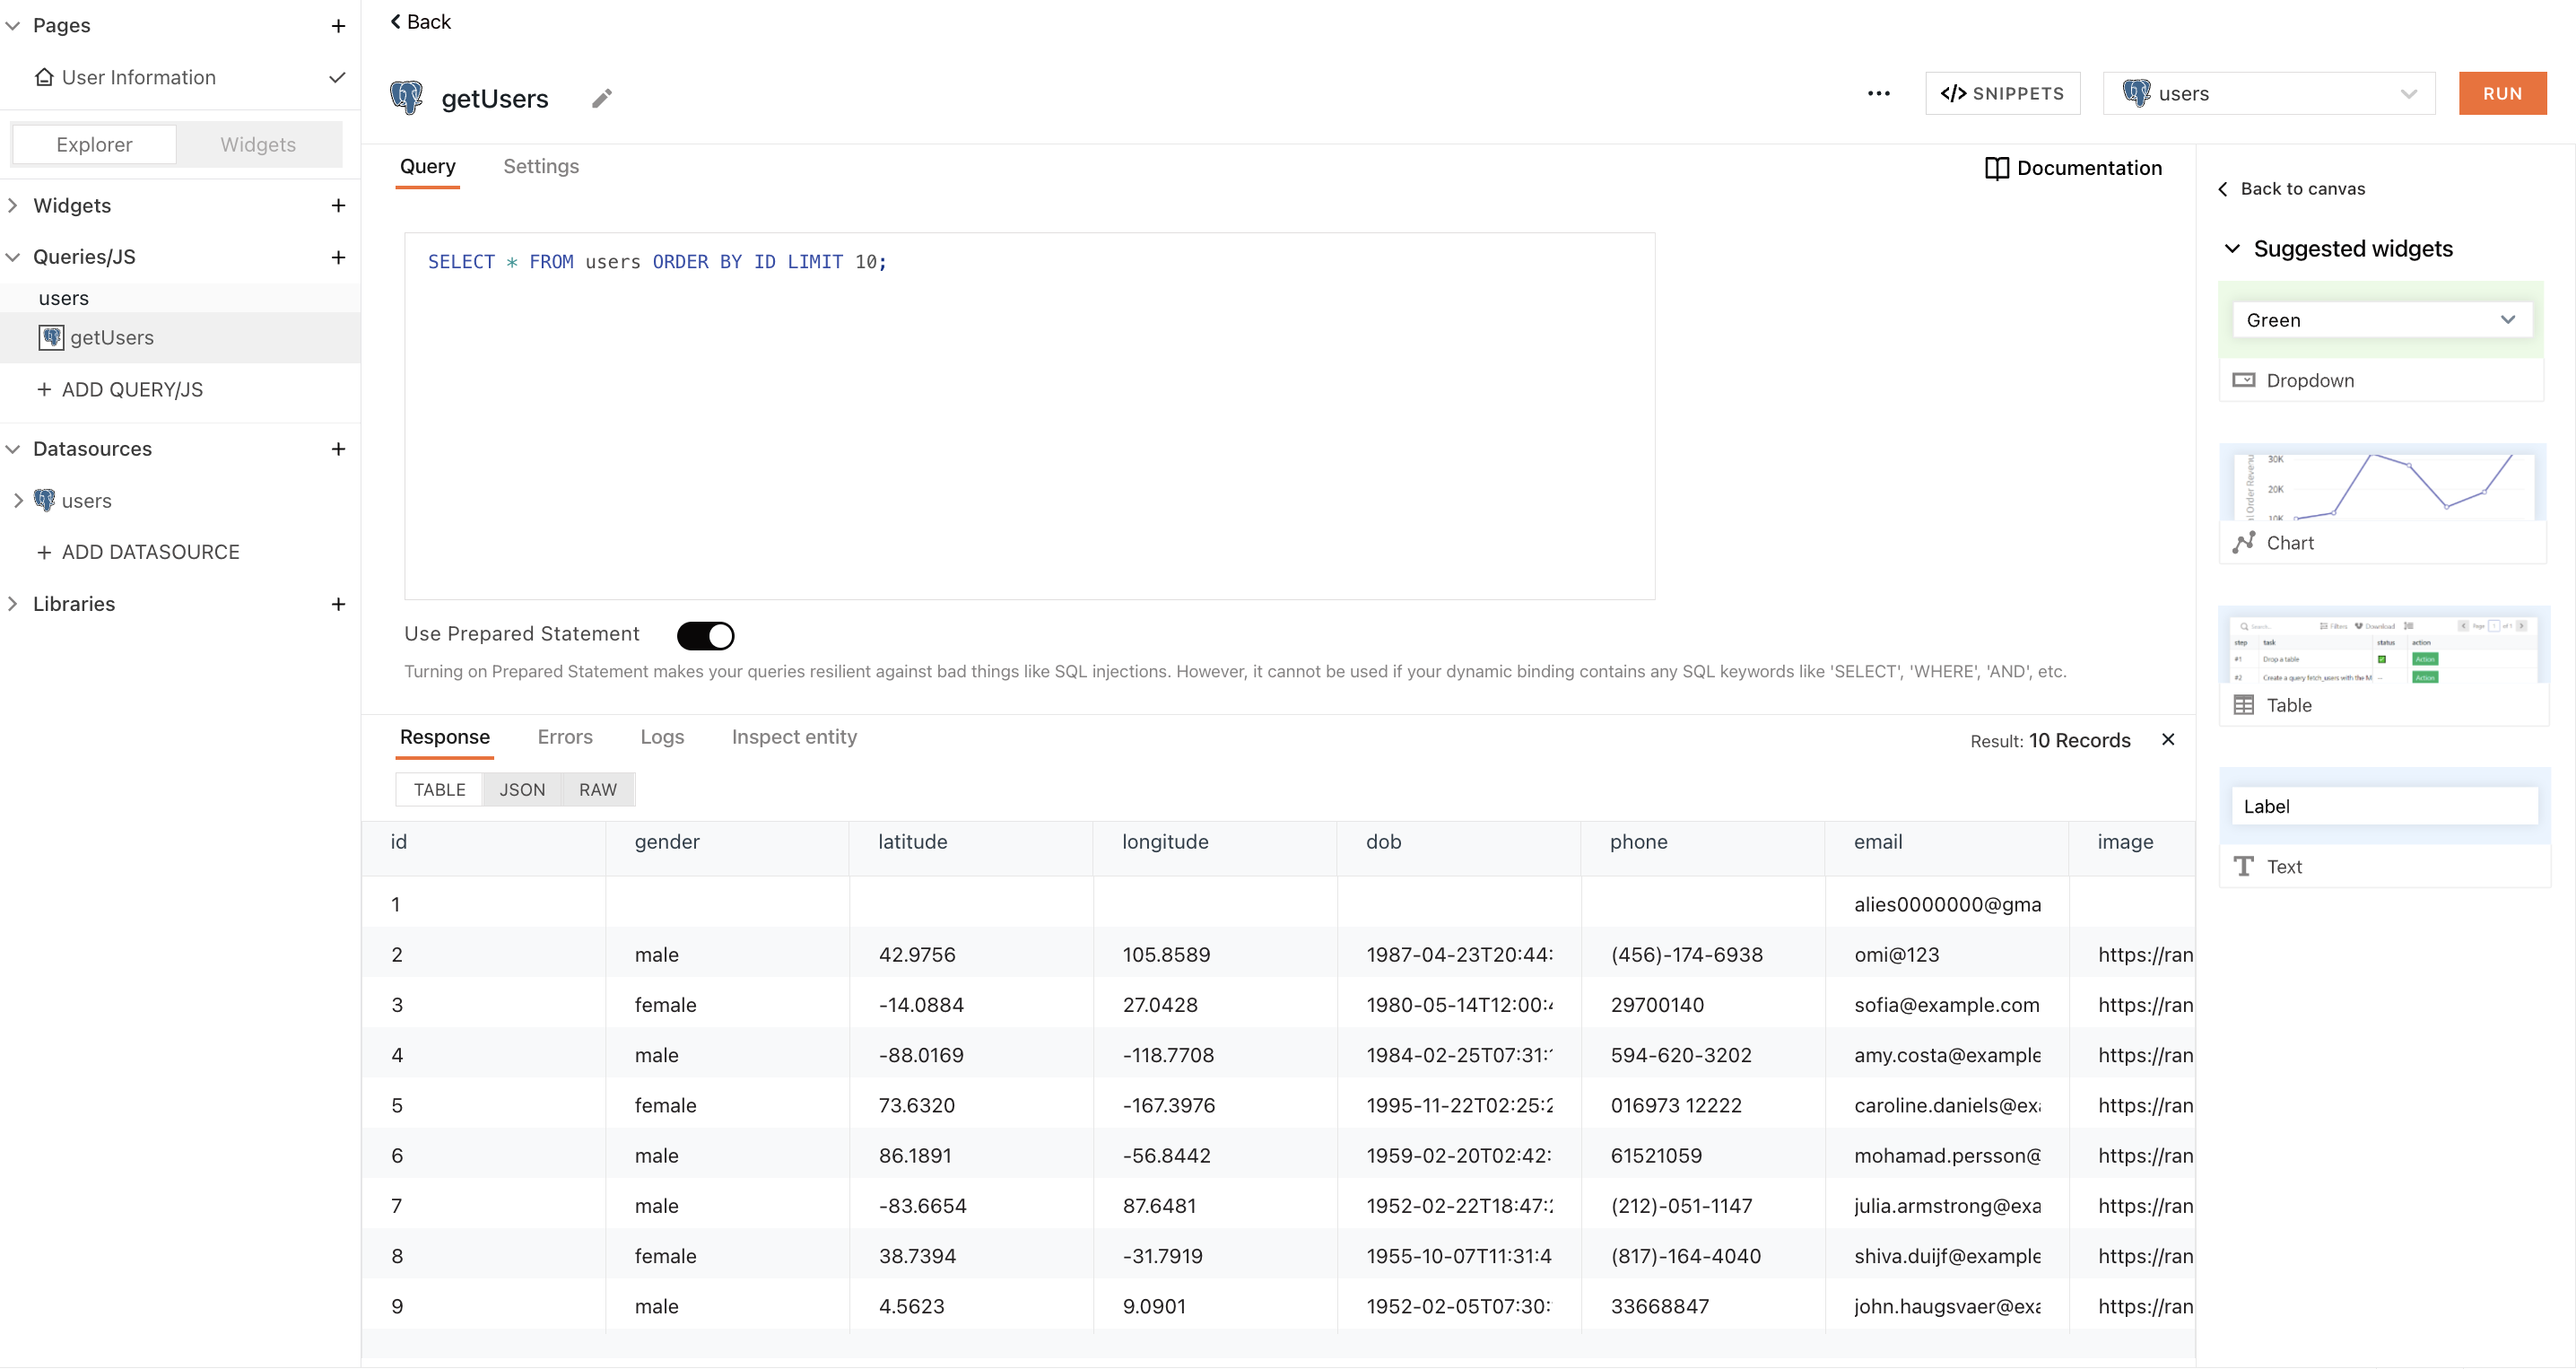This screenshot has height=1369, width=2576.
Task: Open the Inspect entity tab
Action: pos(793,737)
